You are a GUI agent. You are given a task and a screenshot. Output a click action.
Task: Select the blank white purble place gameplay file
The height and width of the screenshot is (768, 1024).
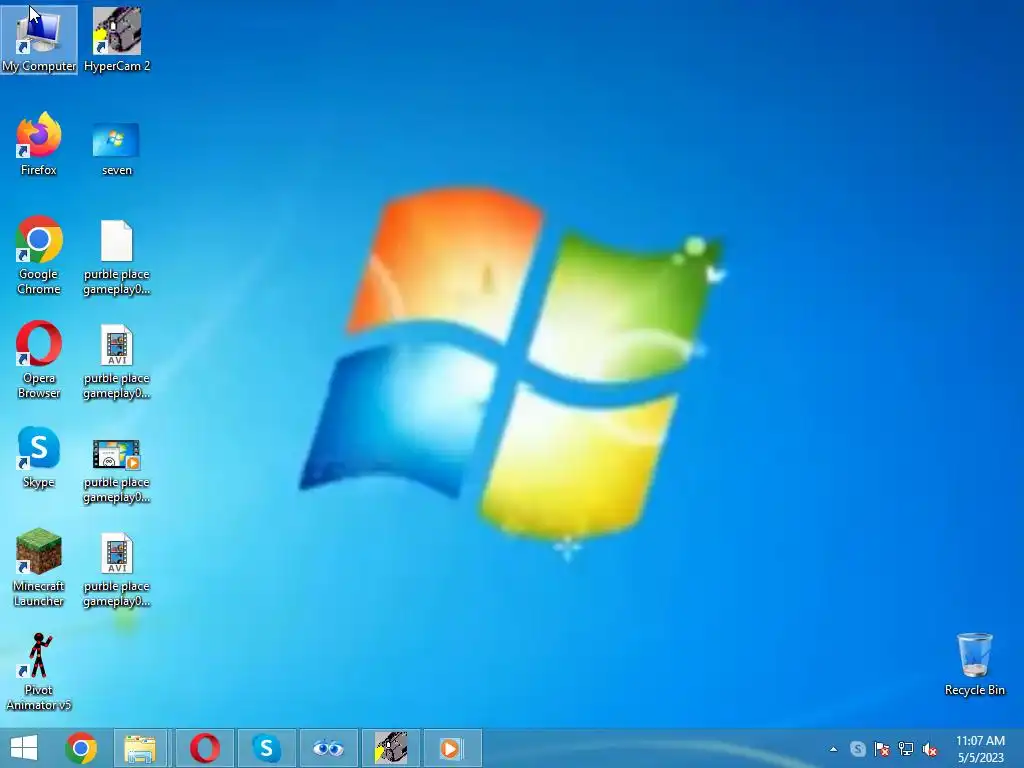tap(117, 257)
